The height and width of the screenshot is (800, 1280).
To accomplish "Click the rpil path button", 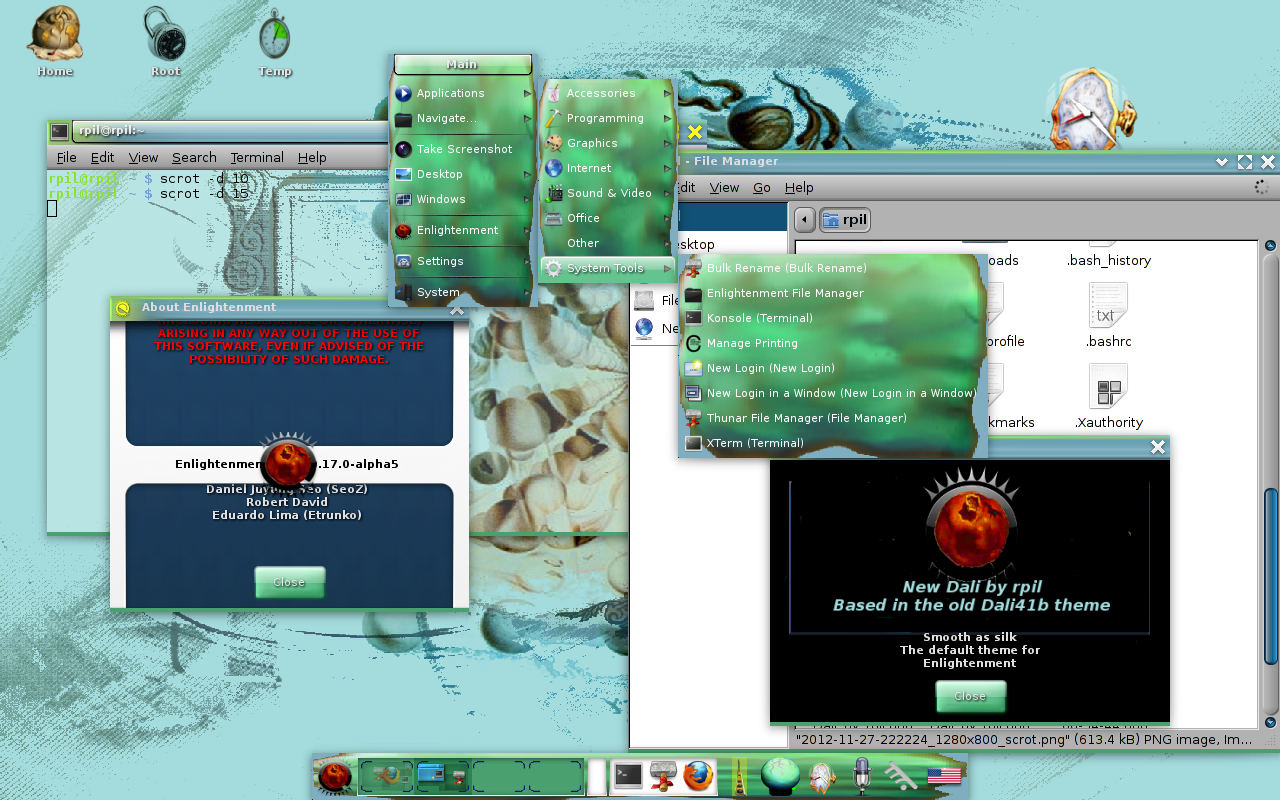I will (x=844, y=219).
